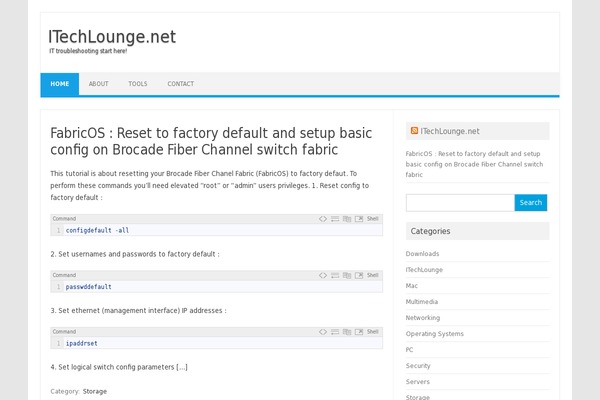Click the 'IT troubleshooting start here!' tagline
The height and width of the screenshot is (400, 600).
tap(88, 51)
